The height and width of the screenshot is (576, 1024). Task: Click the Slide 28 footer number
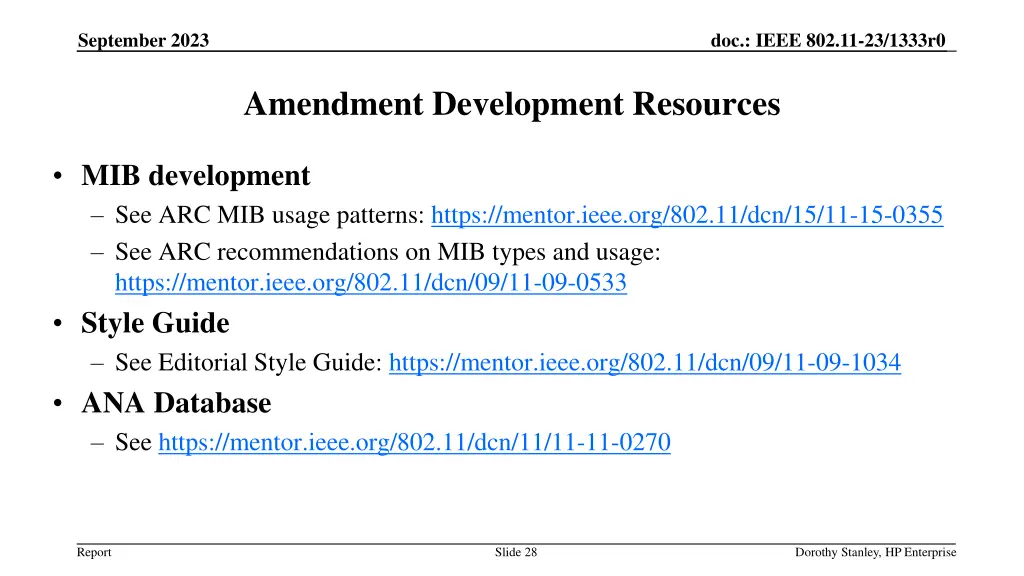pos(516,552)
